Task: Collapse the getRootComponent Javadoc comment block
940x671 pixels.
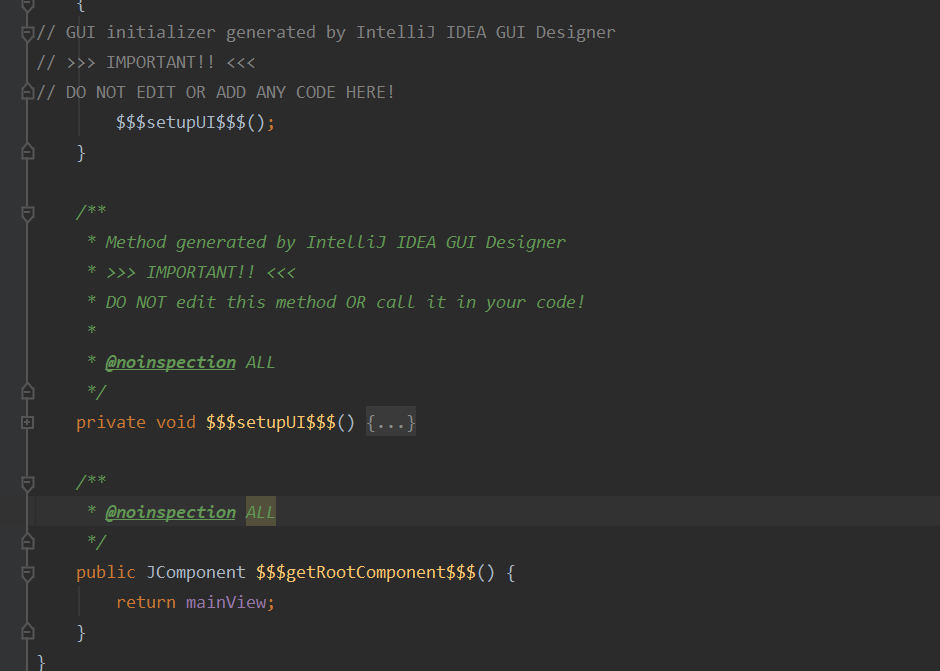Action: point(27,481)
